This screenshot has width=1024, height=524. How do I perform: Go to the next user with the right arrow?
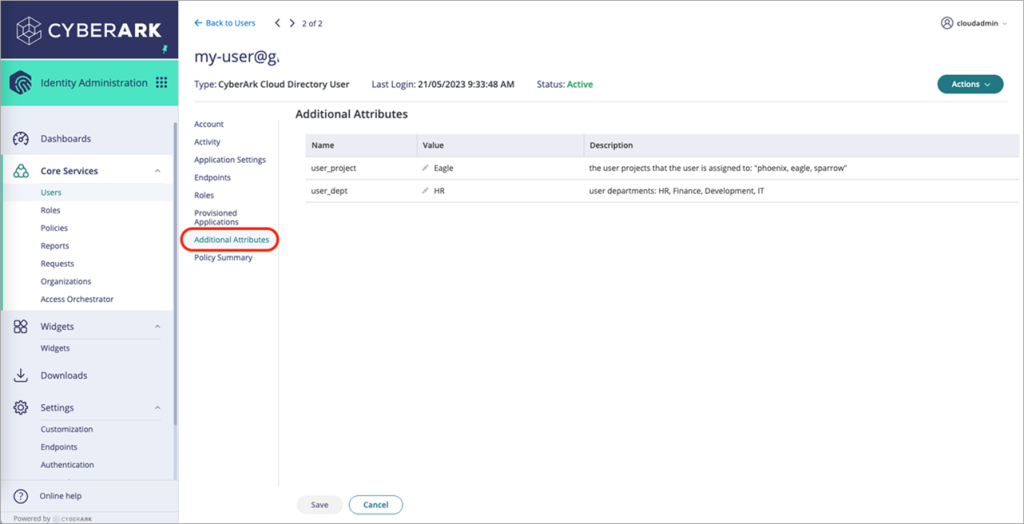tap(292, 23)
